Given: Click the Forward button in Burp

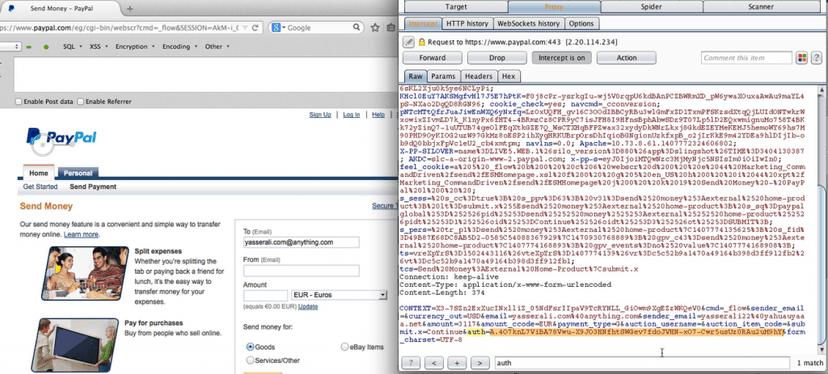Looking at the screenshot, I should [x=432, y=58].
